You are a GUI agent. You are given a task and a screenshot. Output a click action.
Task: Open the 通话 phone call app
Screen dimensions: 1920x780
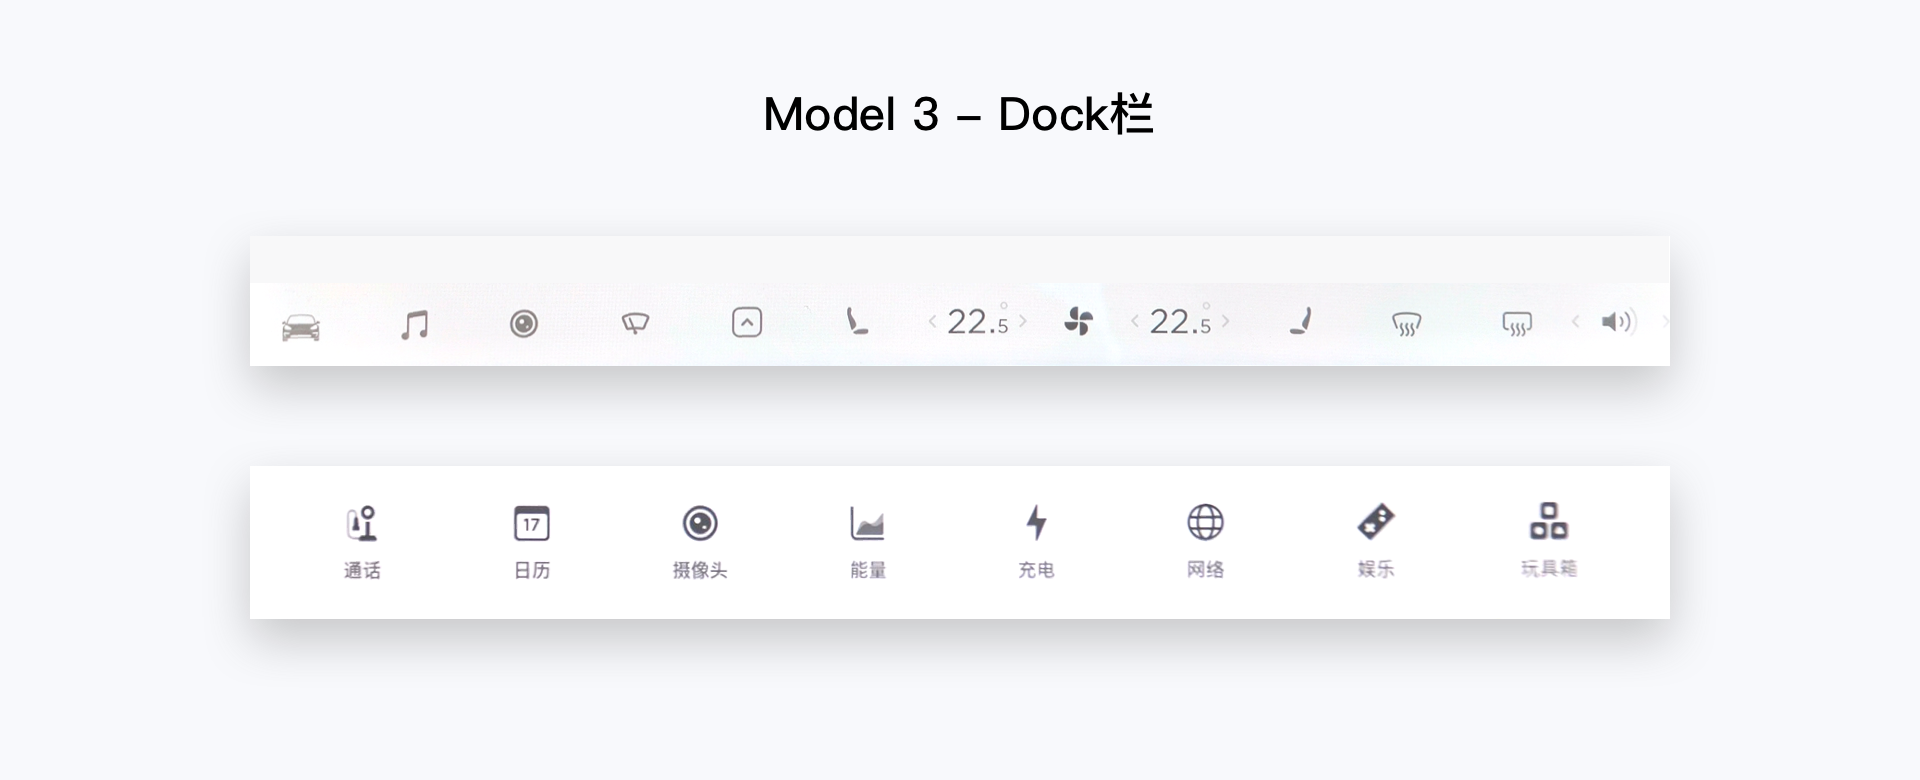tap(362, 543)
